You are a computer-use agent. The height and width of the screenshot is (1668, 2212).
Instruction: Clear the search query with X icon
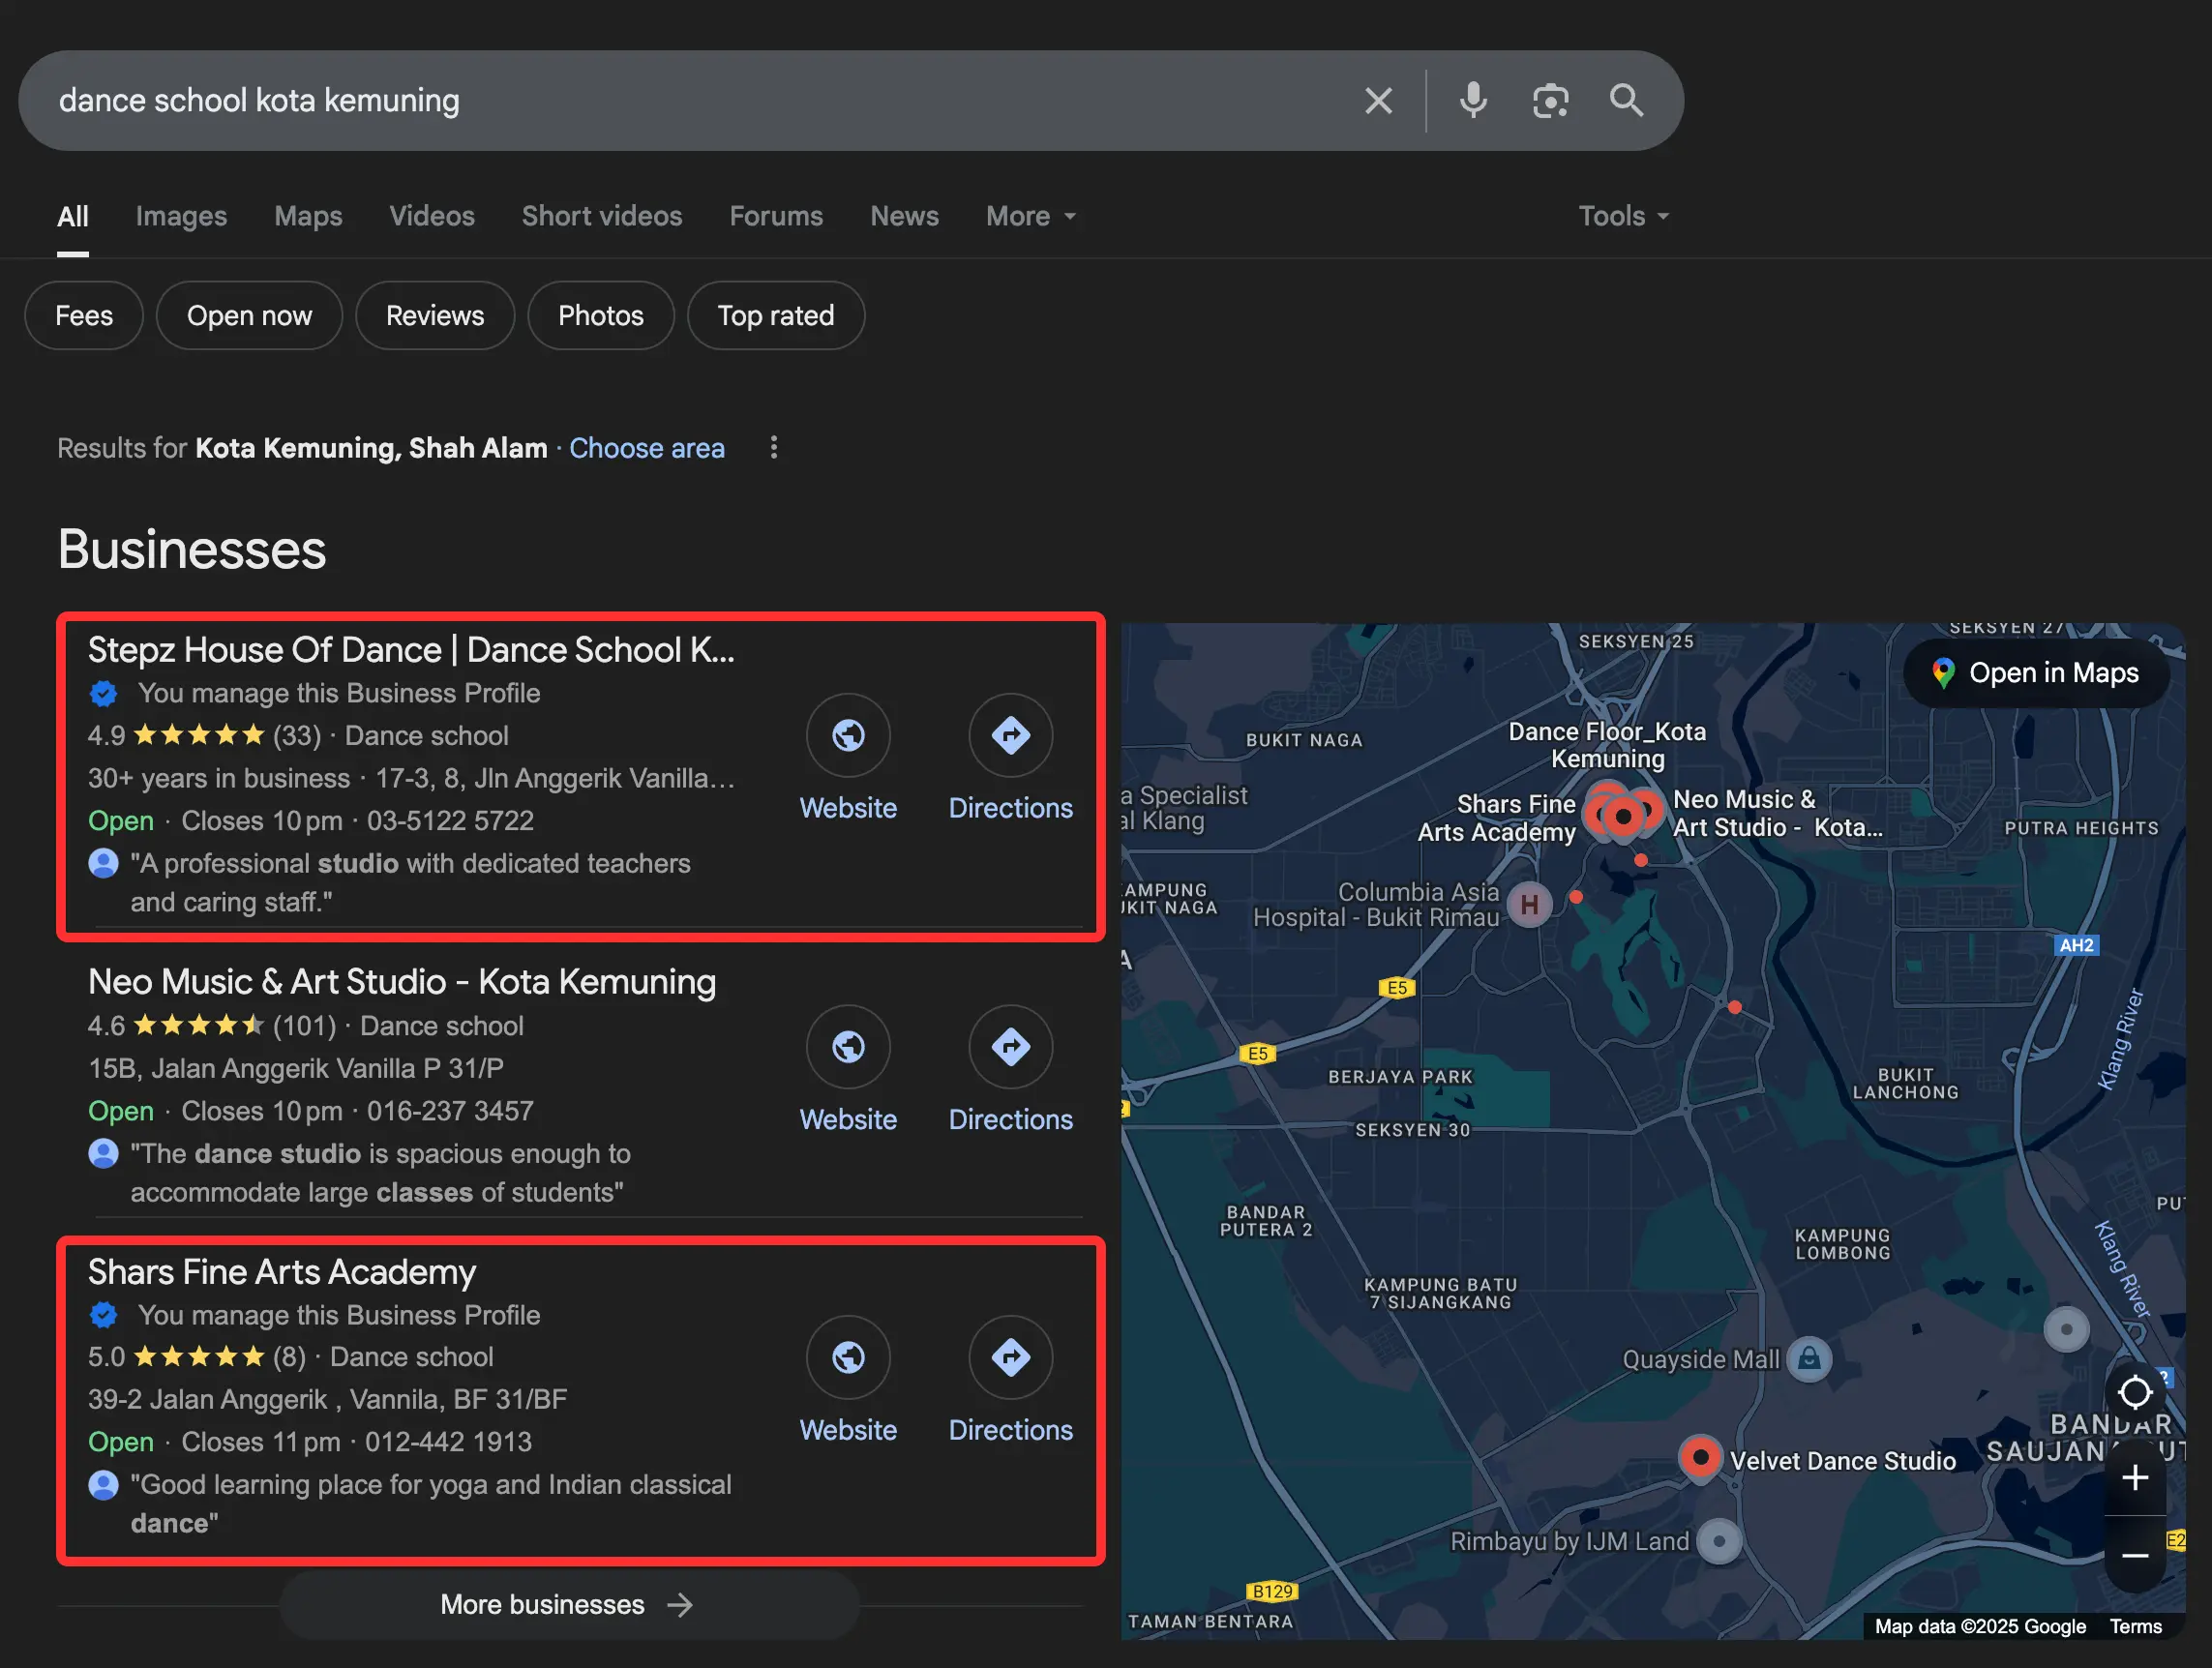(x=1378, y=101)
